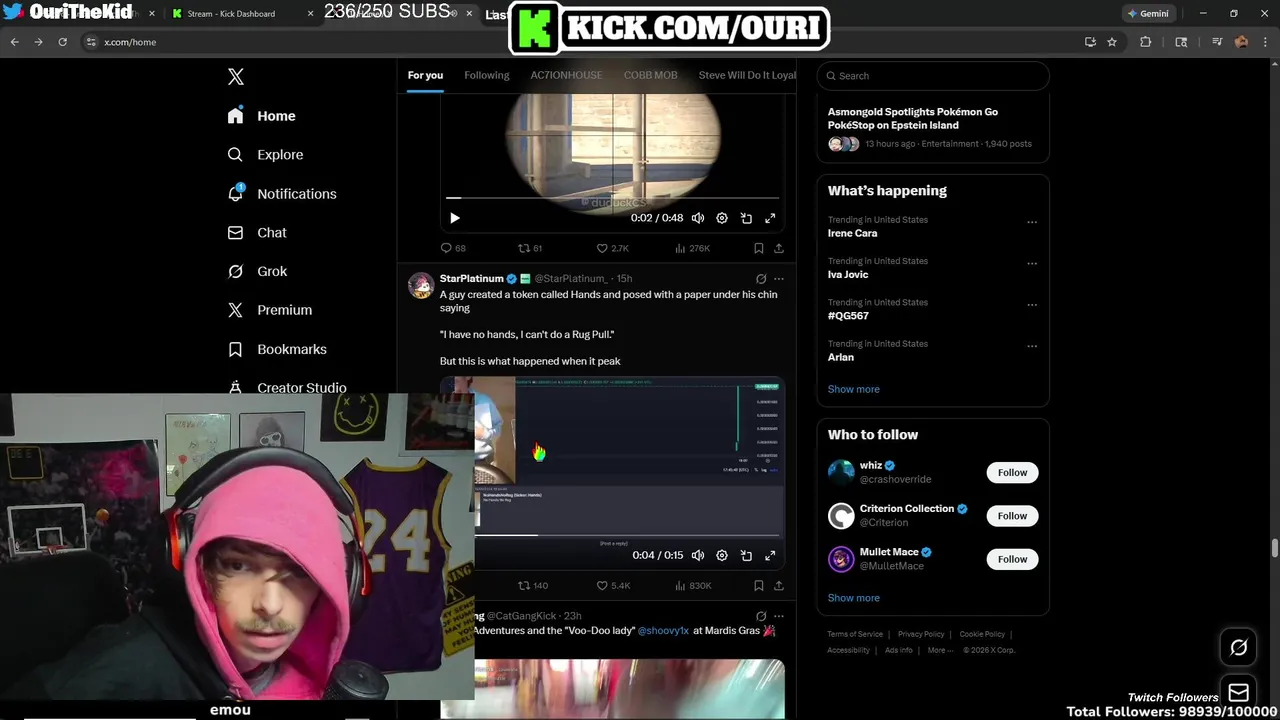Image resolution: width=1280 pixels, height=720 pixels.
Task: Open more options on CatGangKick post
Action: (779, 616)
